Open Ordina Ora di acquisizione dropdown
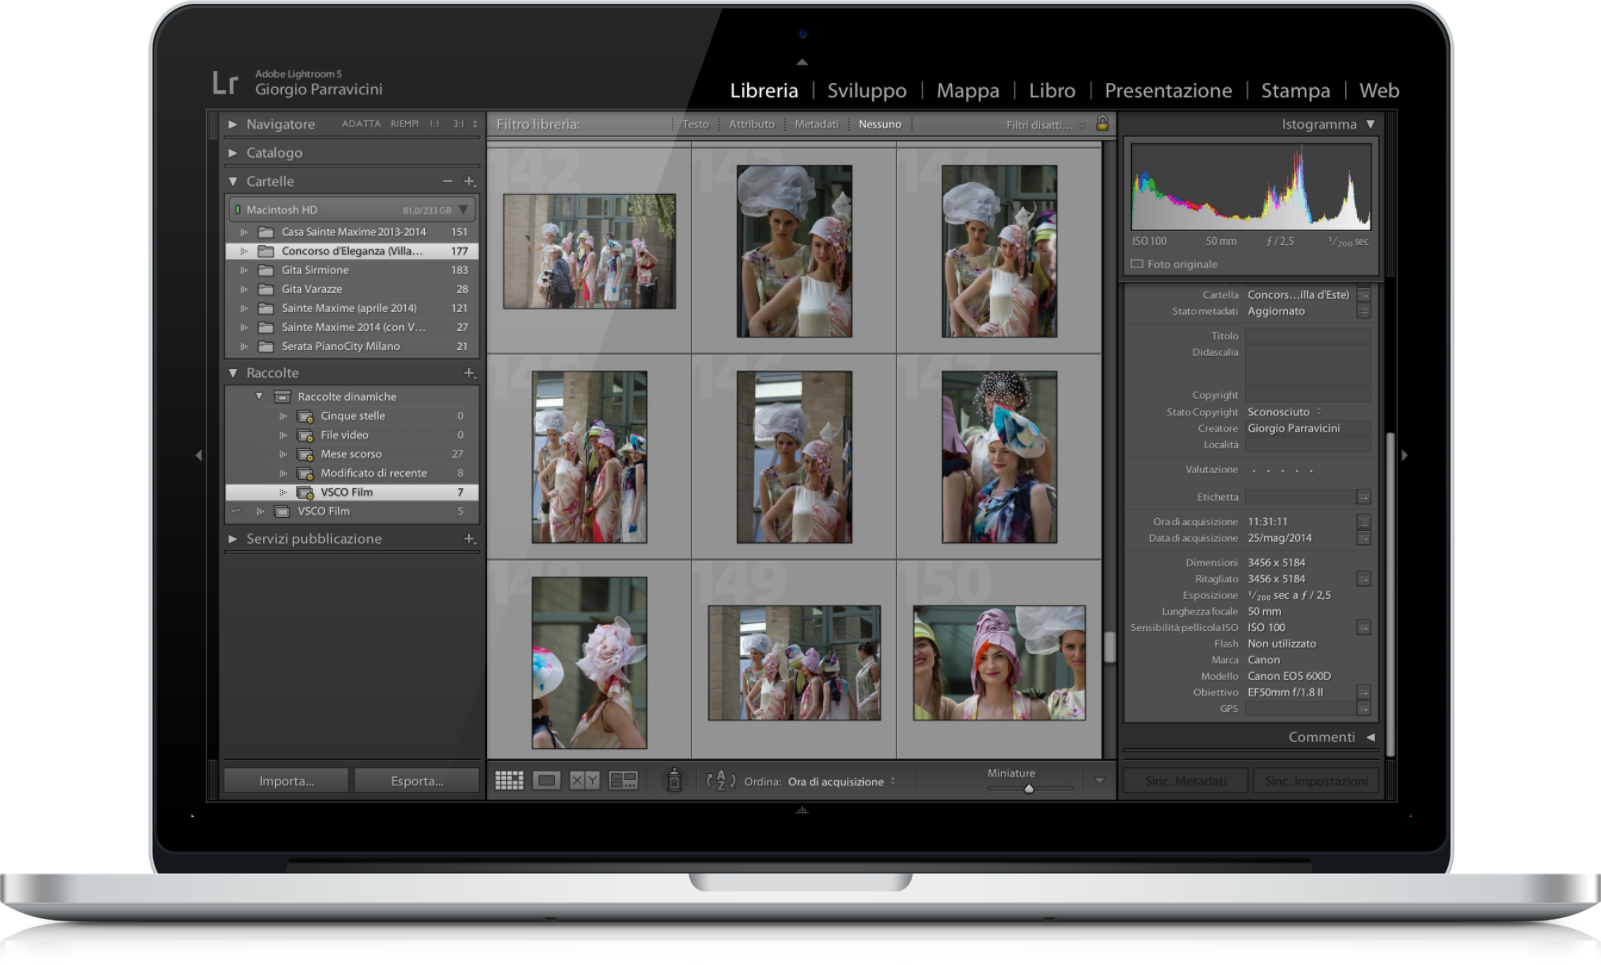 841,782
